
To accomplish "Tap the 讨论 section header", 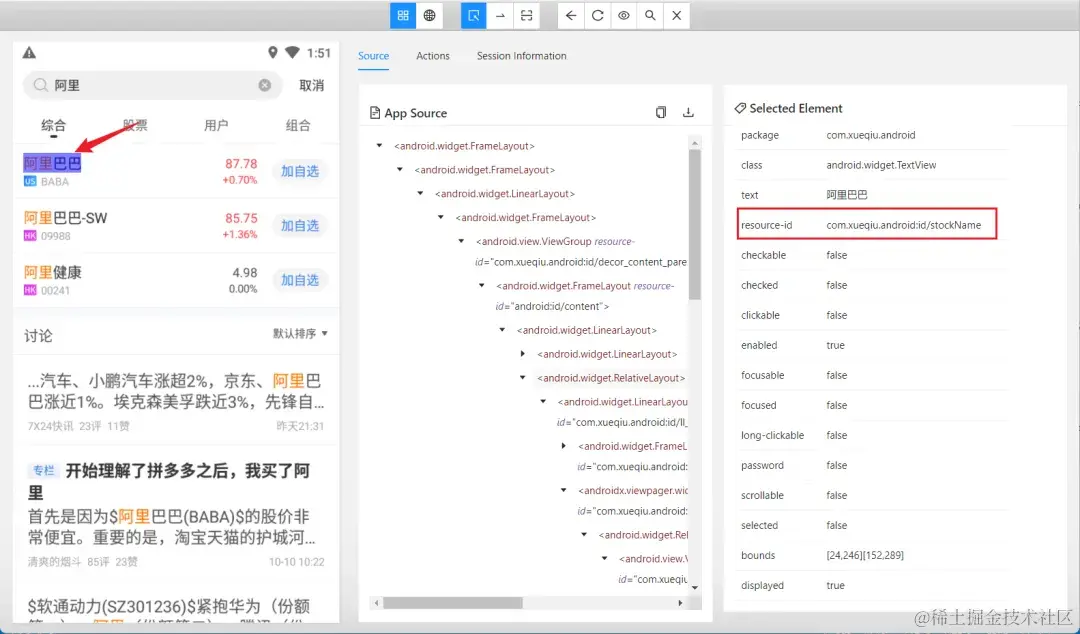I will pos(38,336).
